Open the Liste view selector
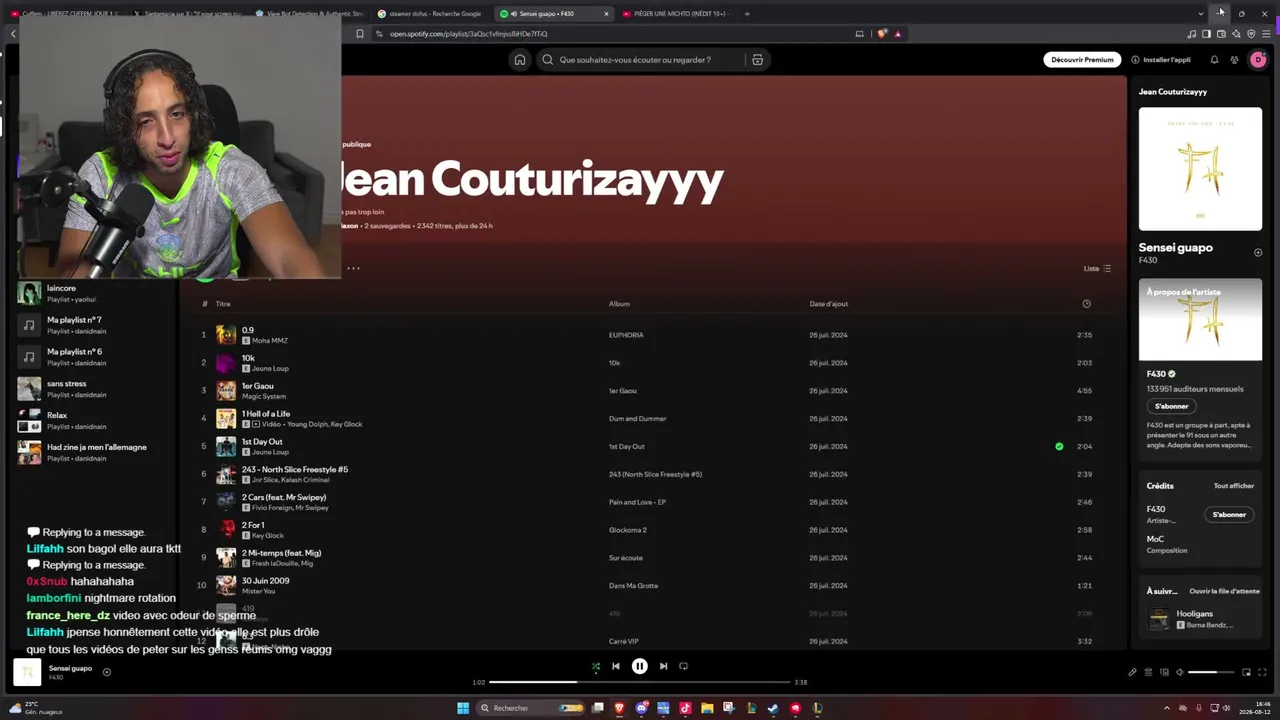 coord(1097,268)
